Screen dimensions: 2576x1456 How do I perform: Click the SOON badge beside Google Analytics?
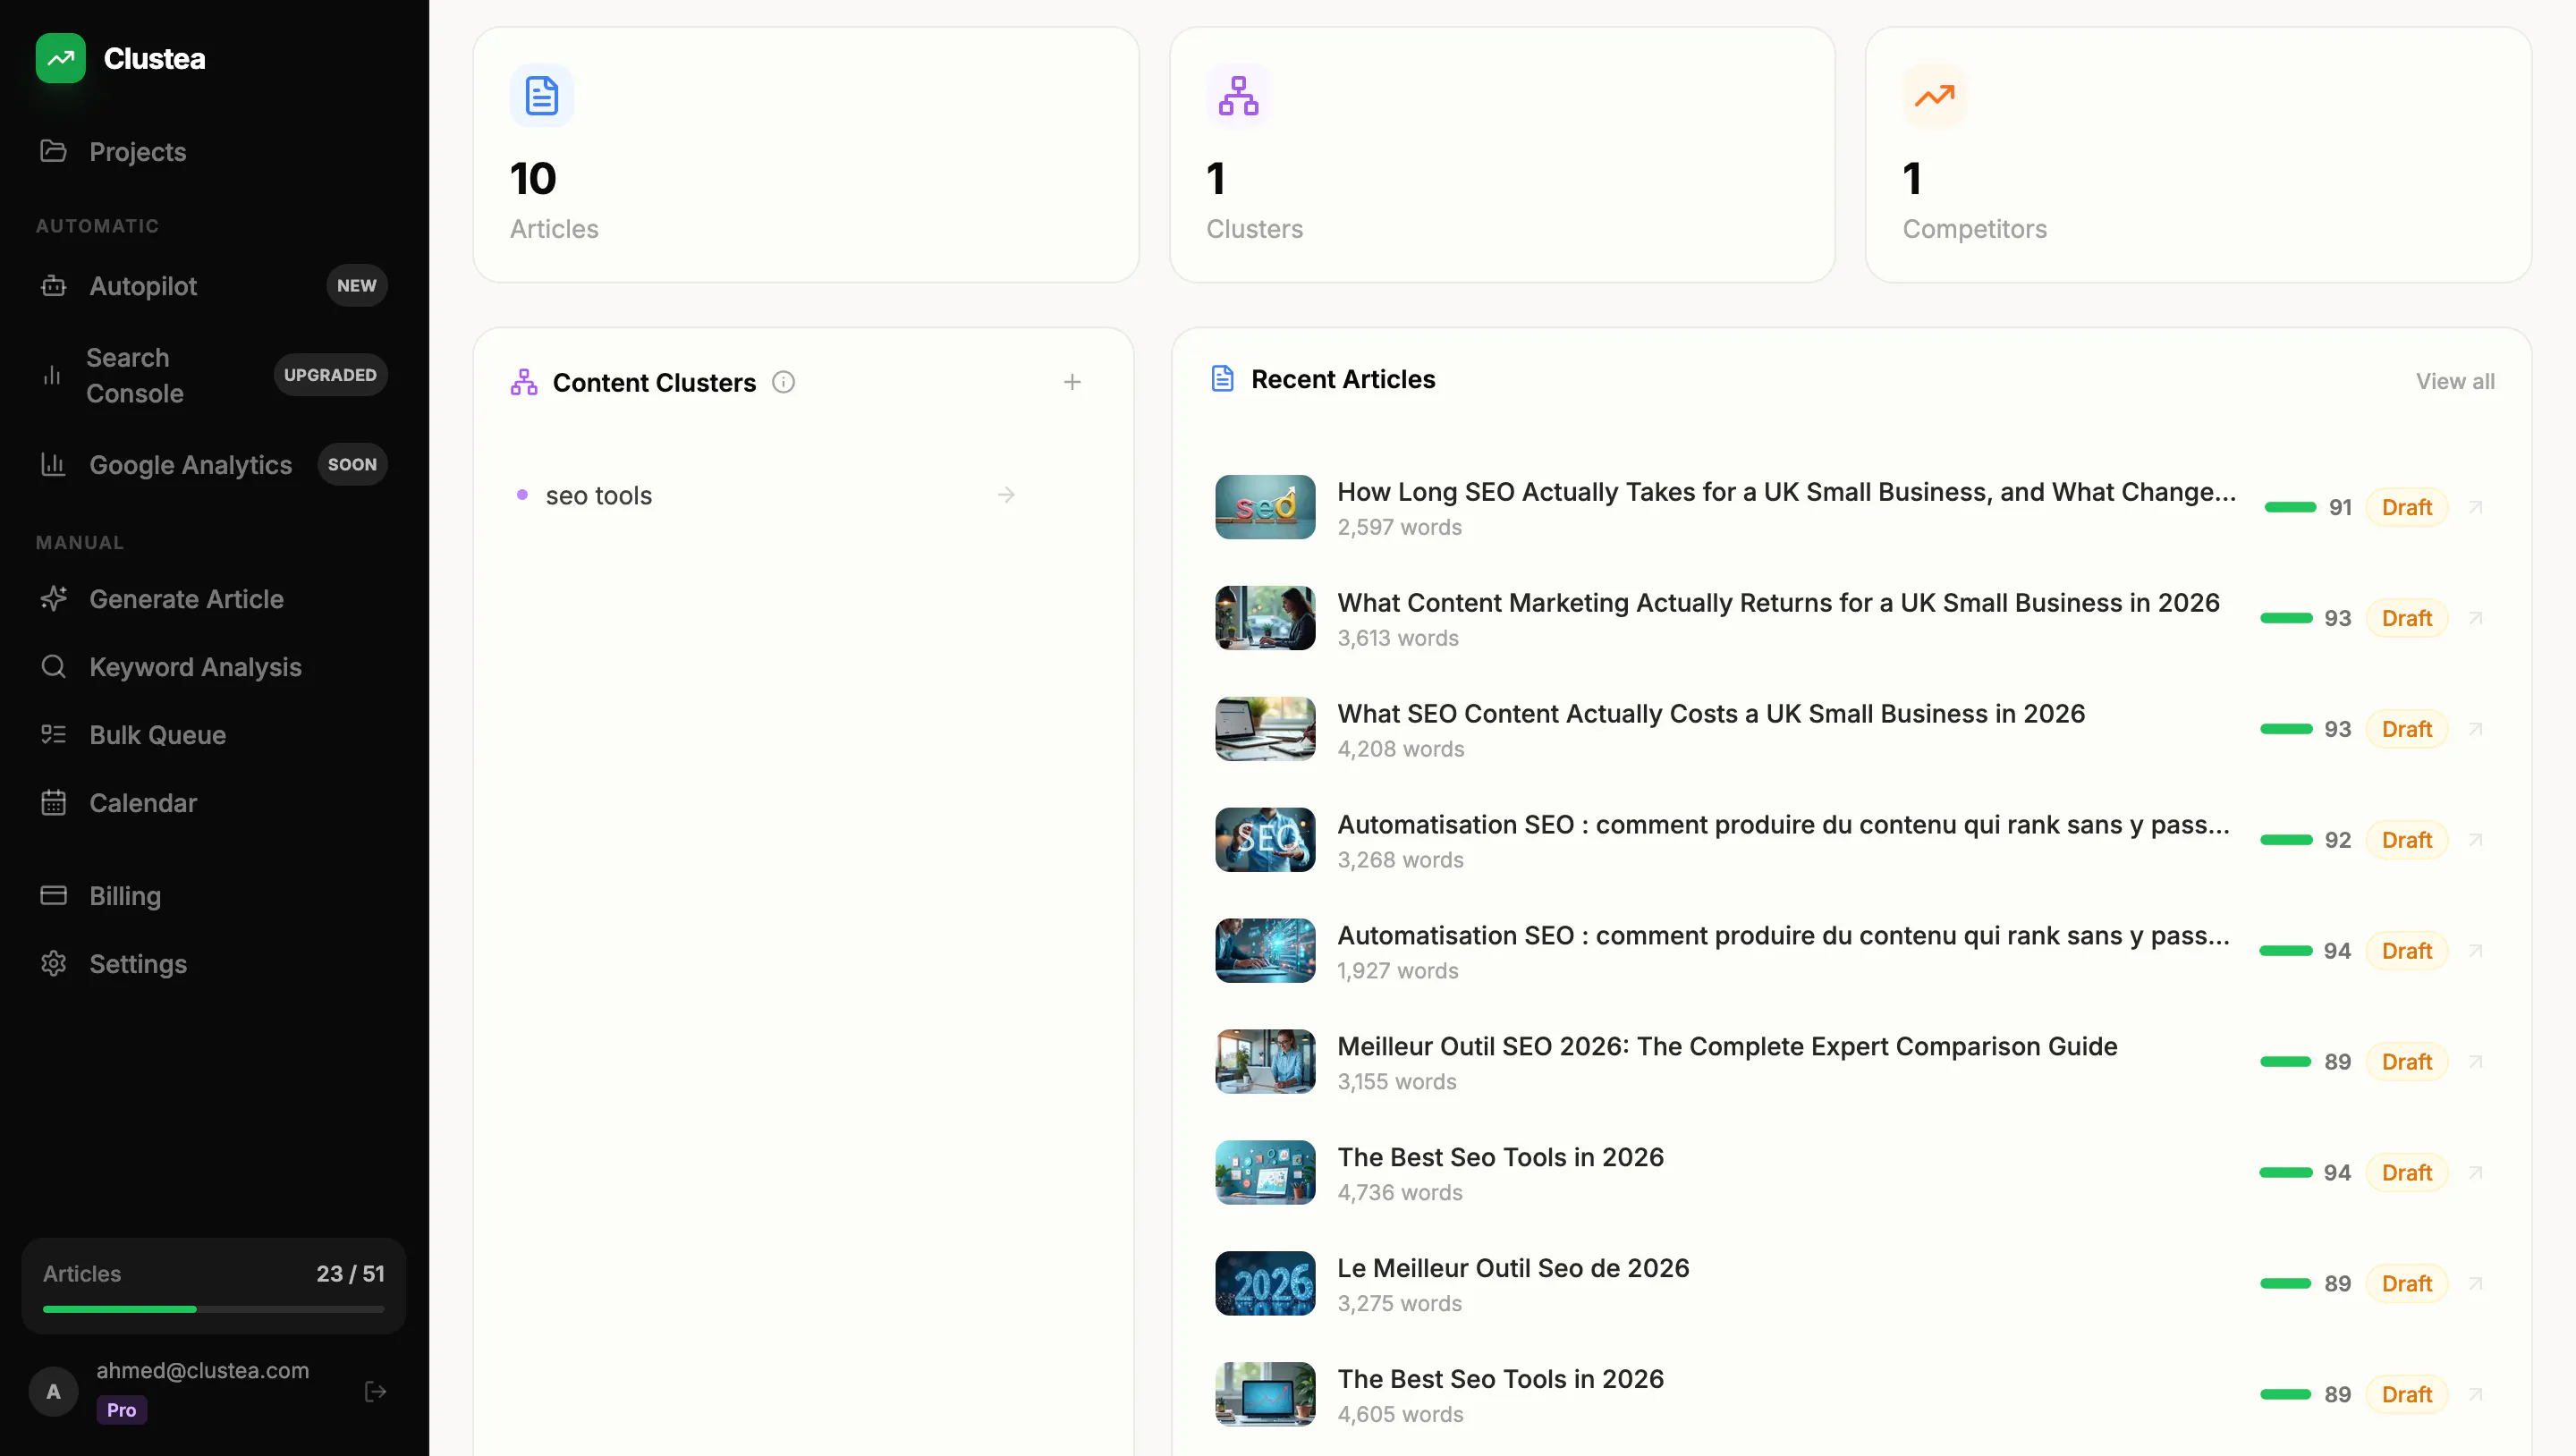pyautogui.click(x=352, y=464)
